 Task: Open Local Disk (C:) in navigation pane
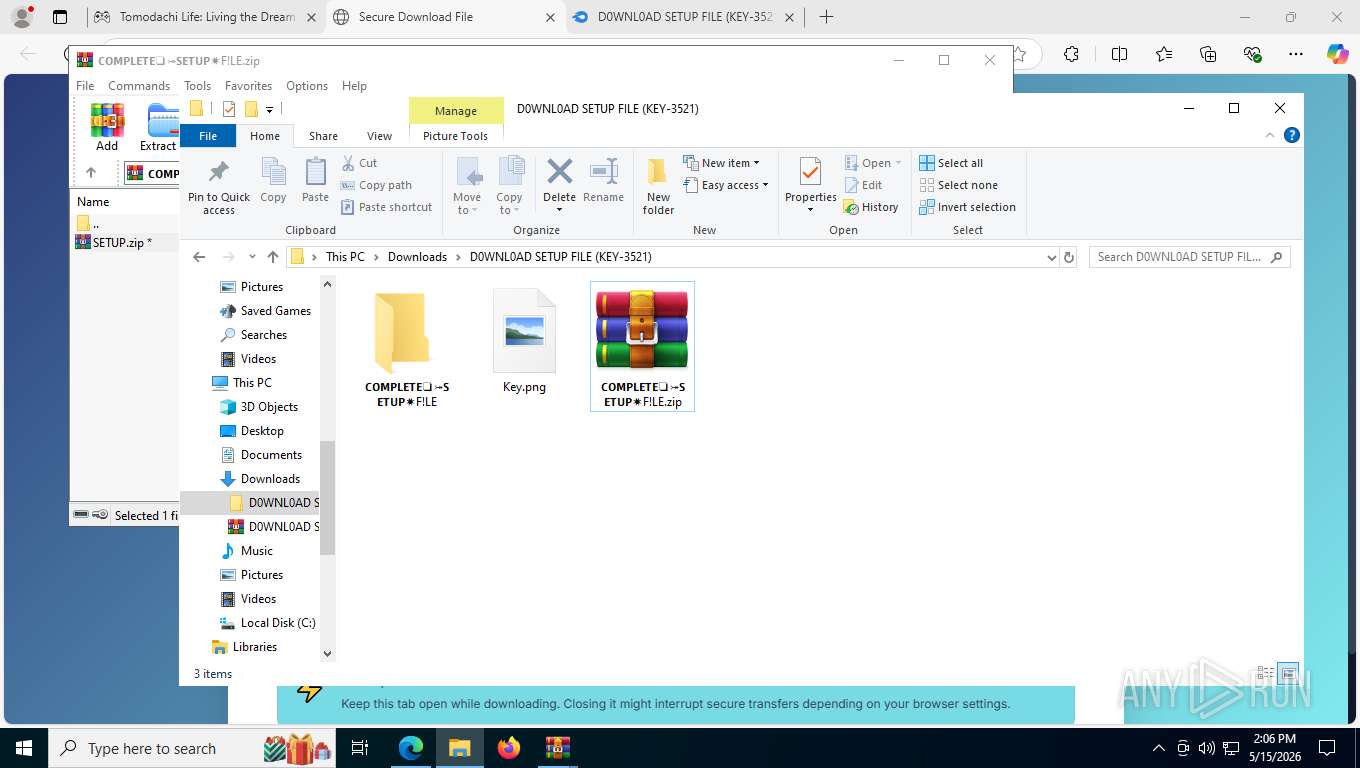tap(267, 623)
